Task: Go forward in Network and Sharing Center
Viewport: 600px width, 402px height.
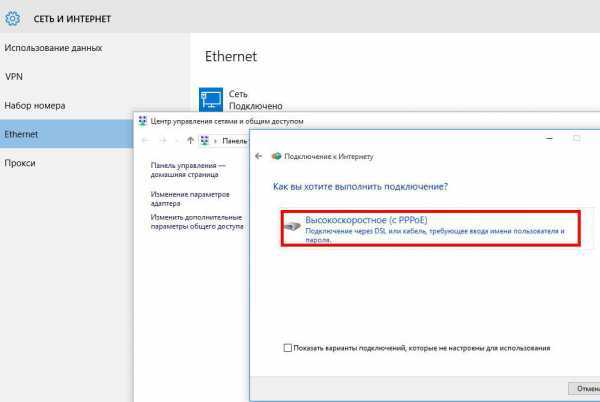Action: click(x=163, y=140)
